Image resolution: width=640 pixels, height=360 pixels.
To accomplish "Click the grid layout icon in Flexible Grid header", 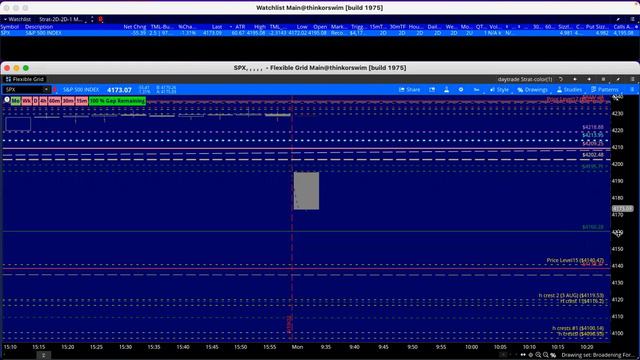I will tap(603, 79).
